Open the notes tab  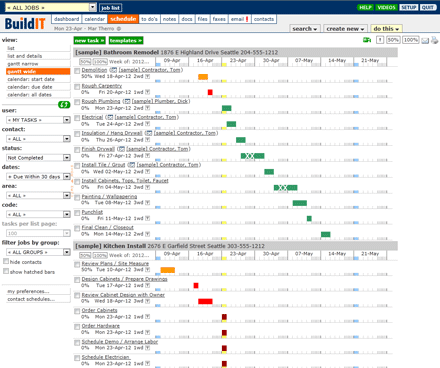coord(169,19)
